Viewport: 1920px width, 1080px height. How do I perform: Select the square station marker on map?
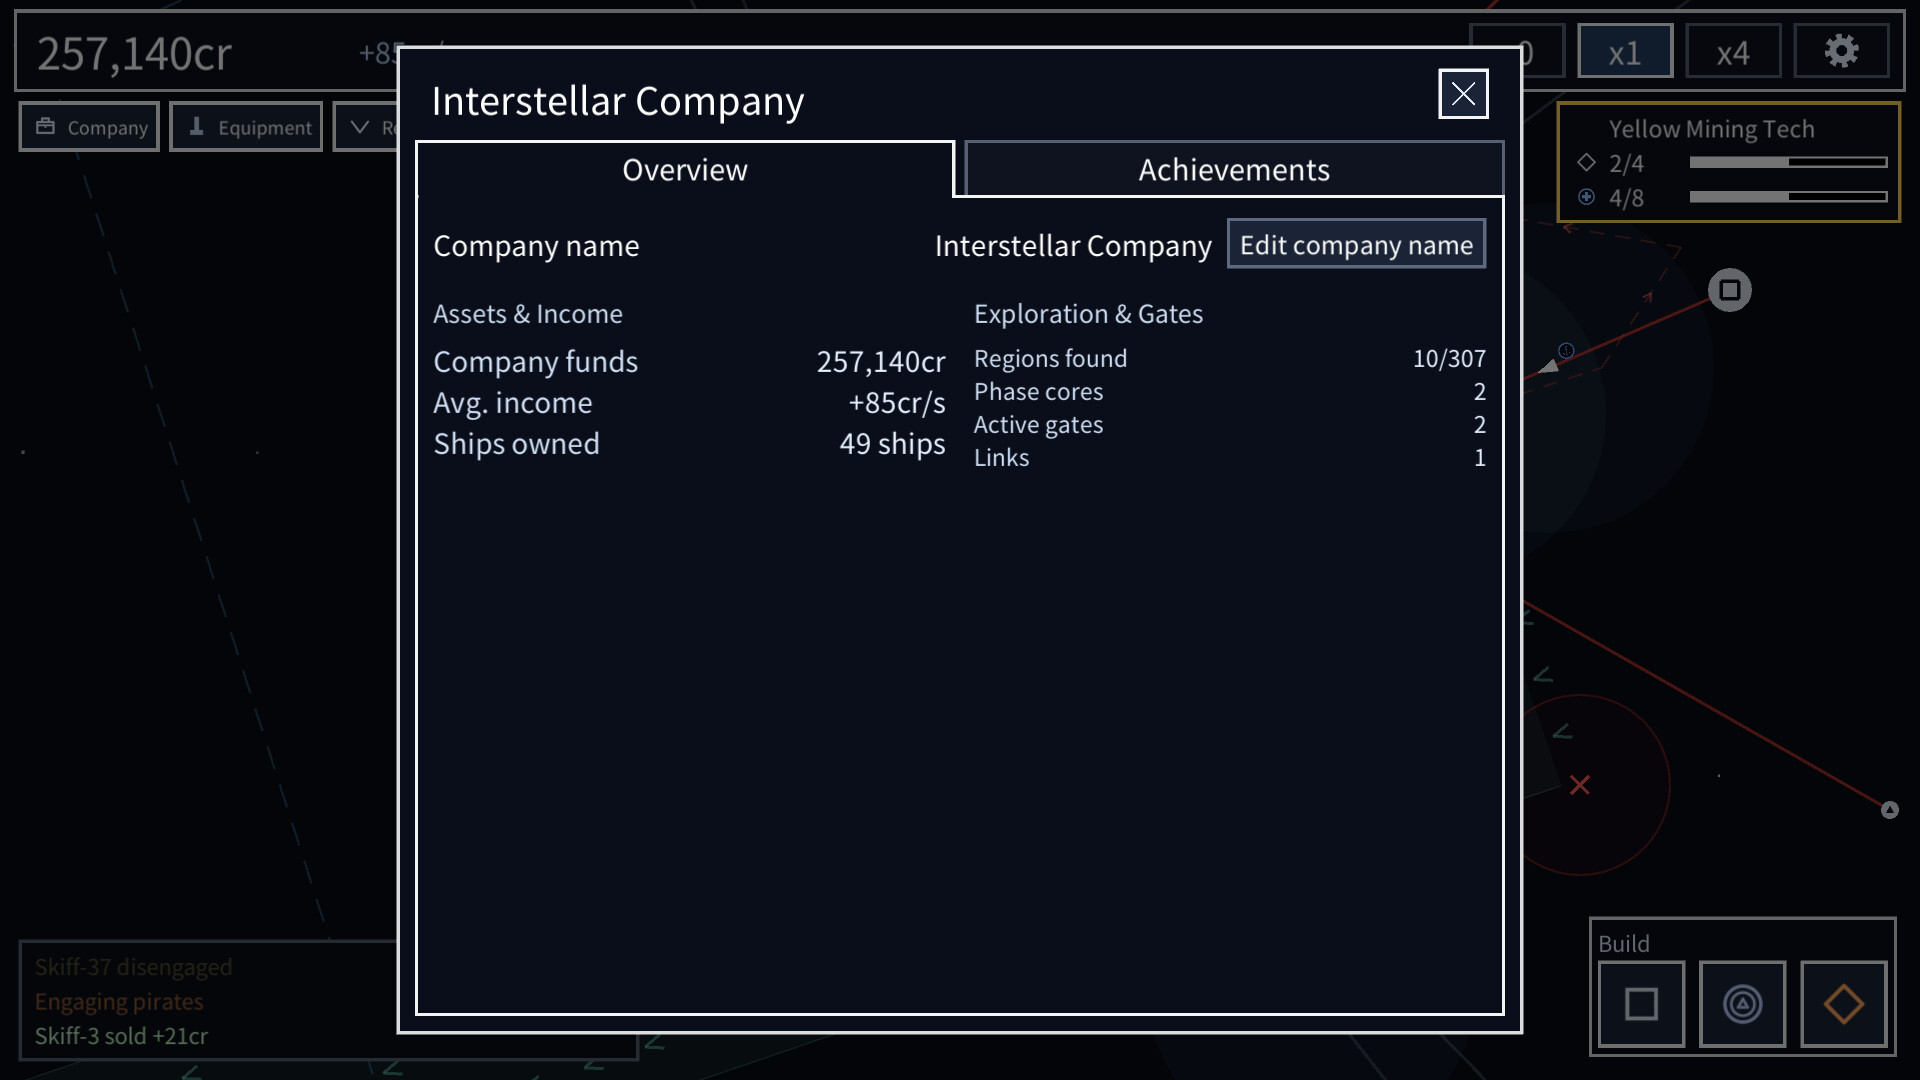point(1729,291)
